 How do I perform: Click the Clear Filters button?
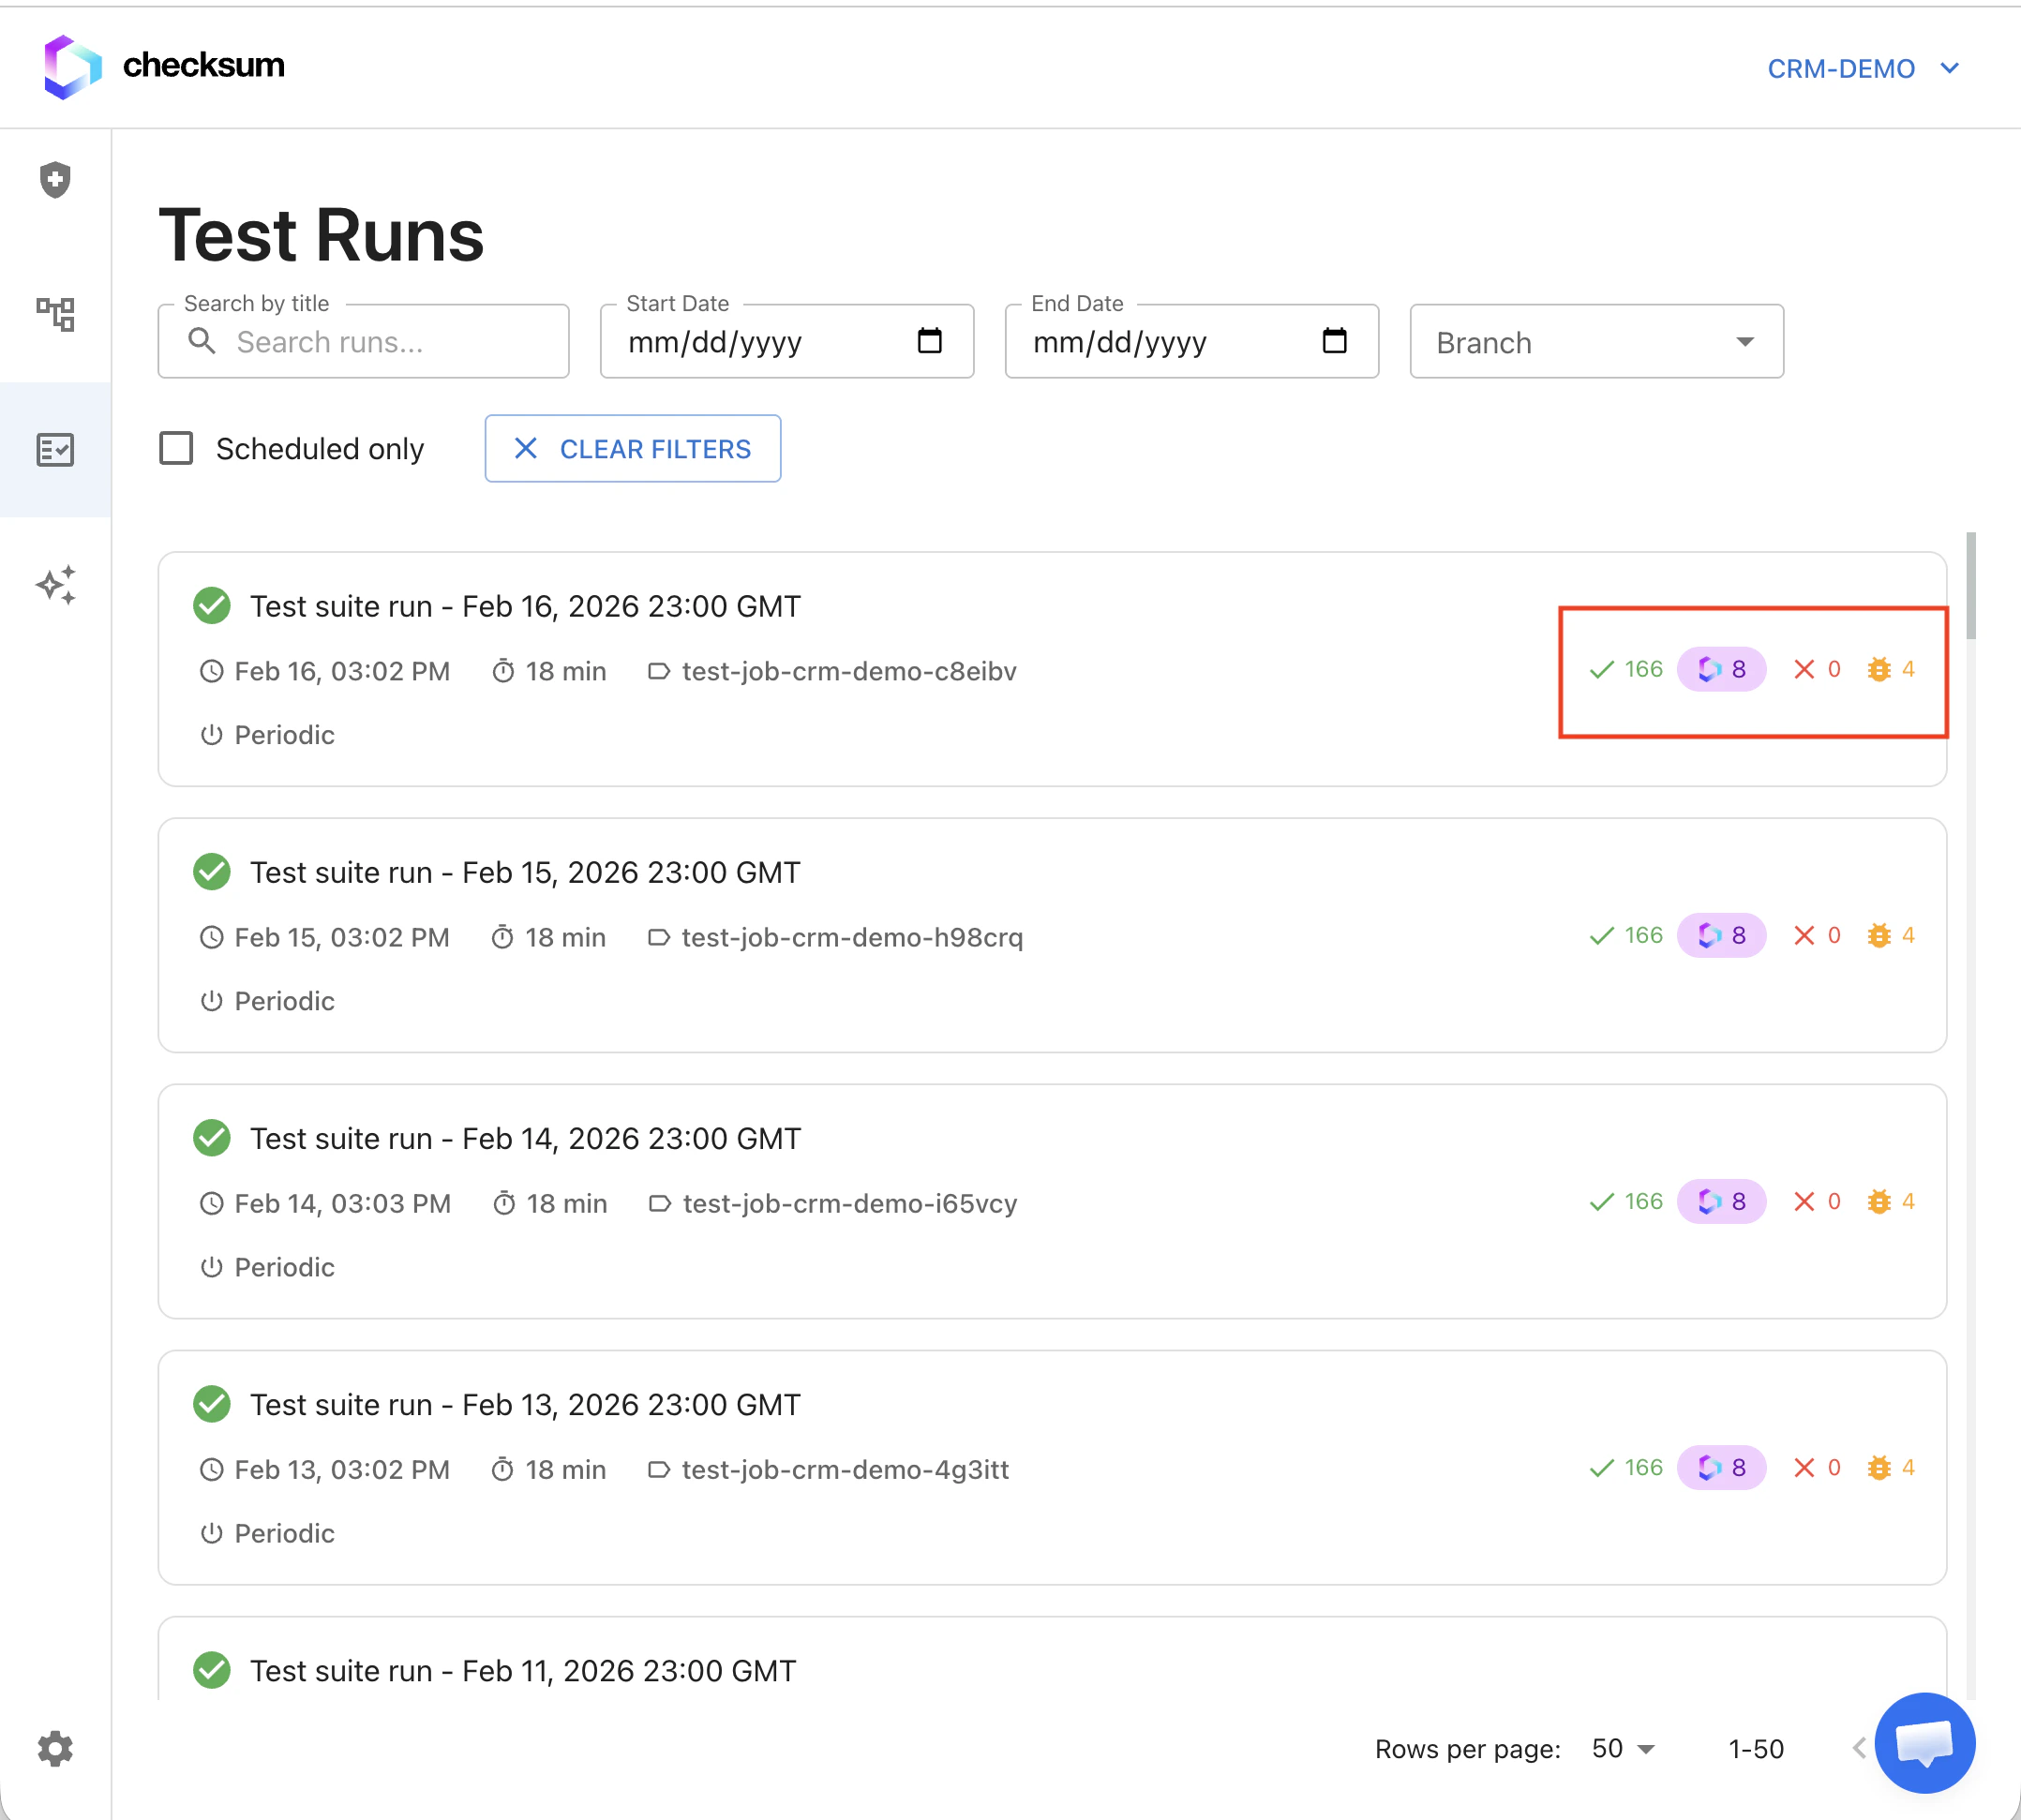632,449
